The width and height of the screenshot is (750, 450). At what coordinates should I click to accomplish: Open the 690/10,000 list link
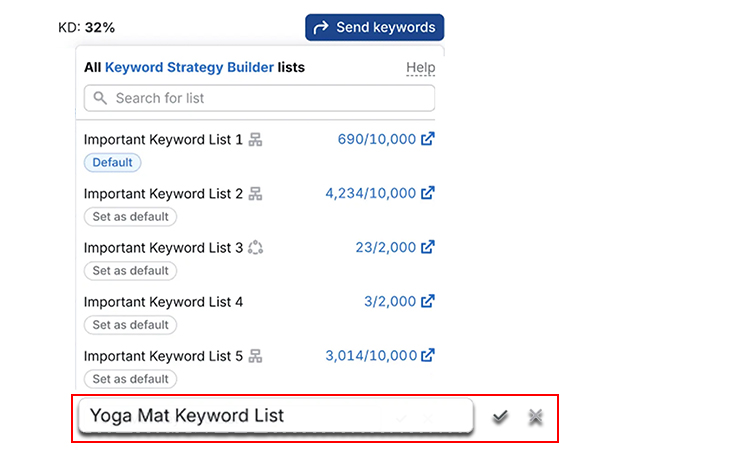click(376, 139)
